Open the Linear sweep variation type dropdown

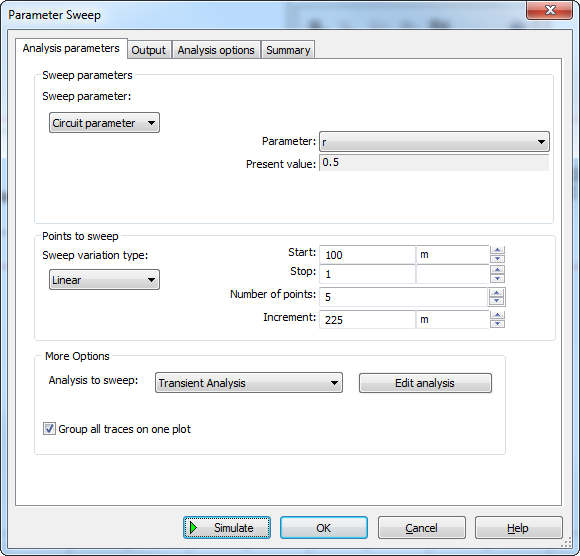click(104, 280)
